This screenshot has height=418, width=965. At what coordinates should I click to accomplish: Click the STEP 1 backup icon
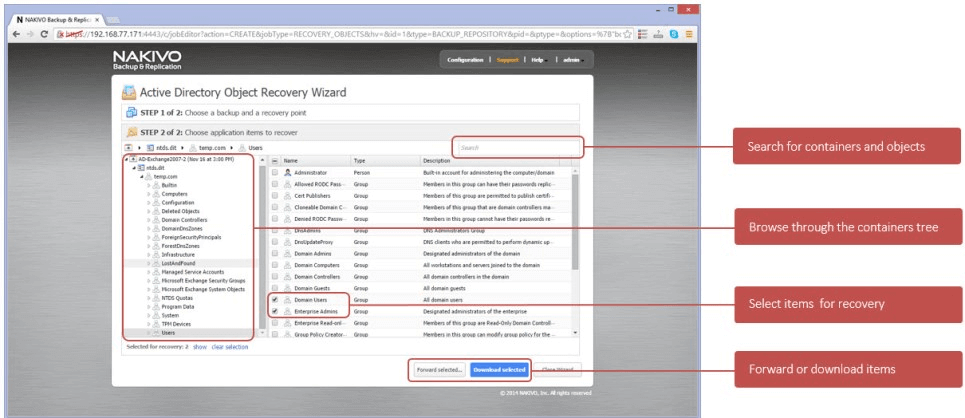coord(131,112)
